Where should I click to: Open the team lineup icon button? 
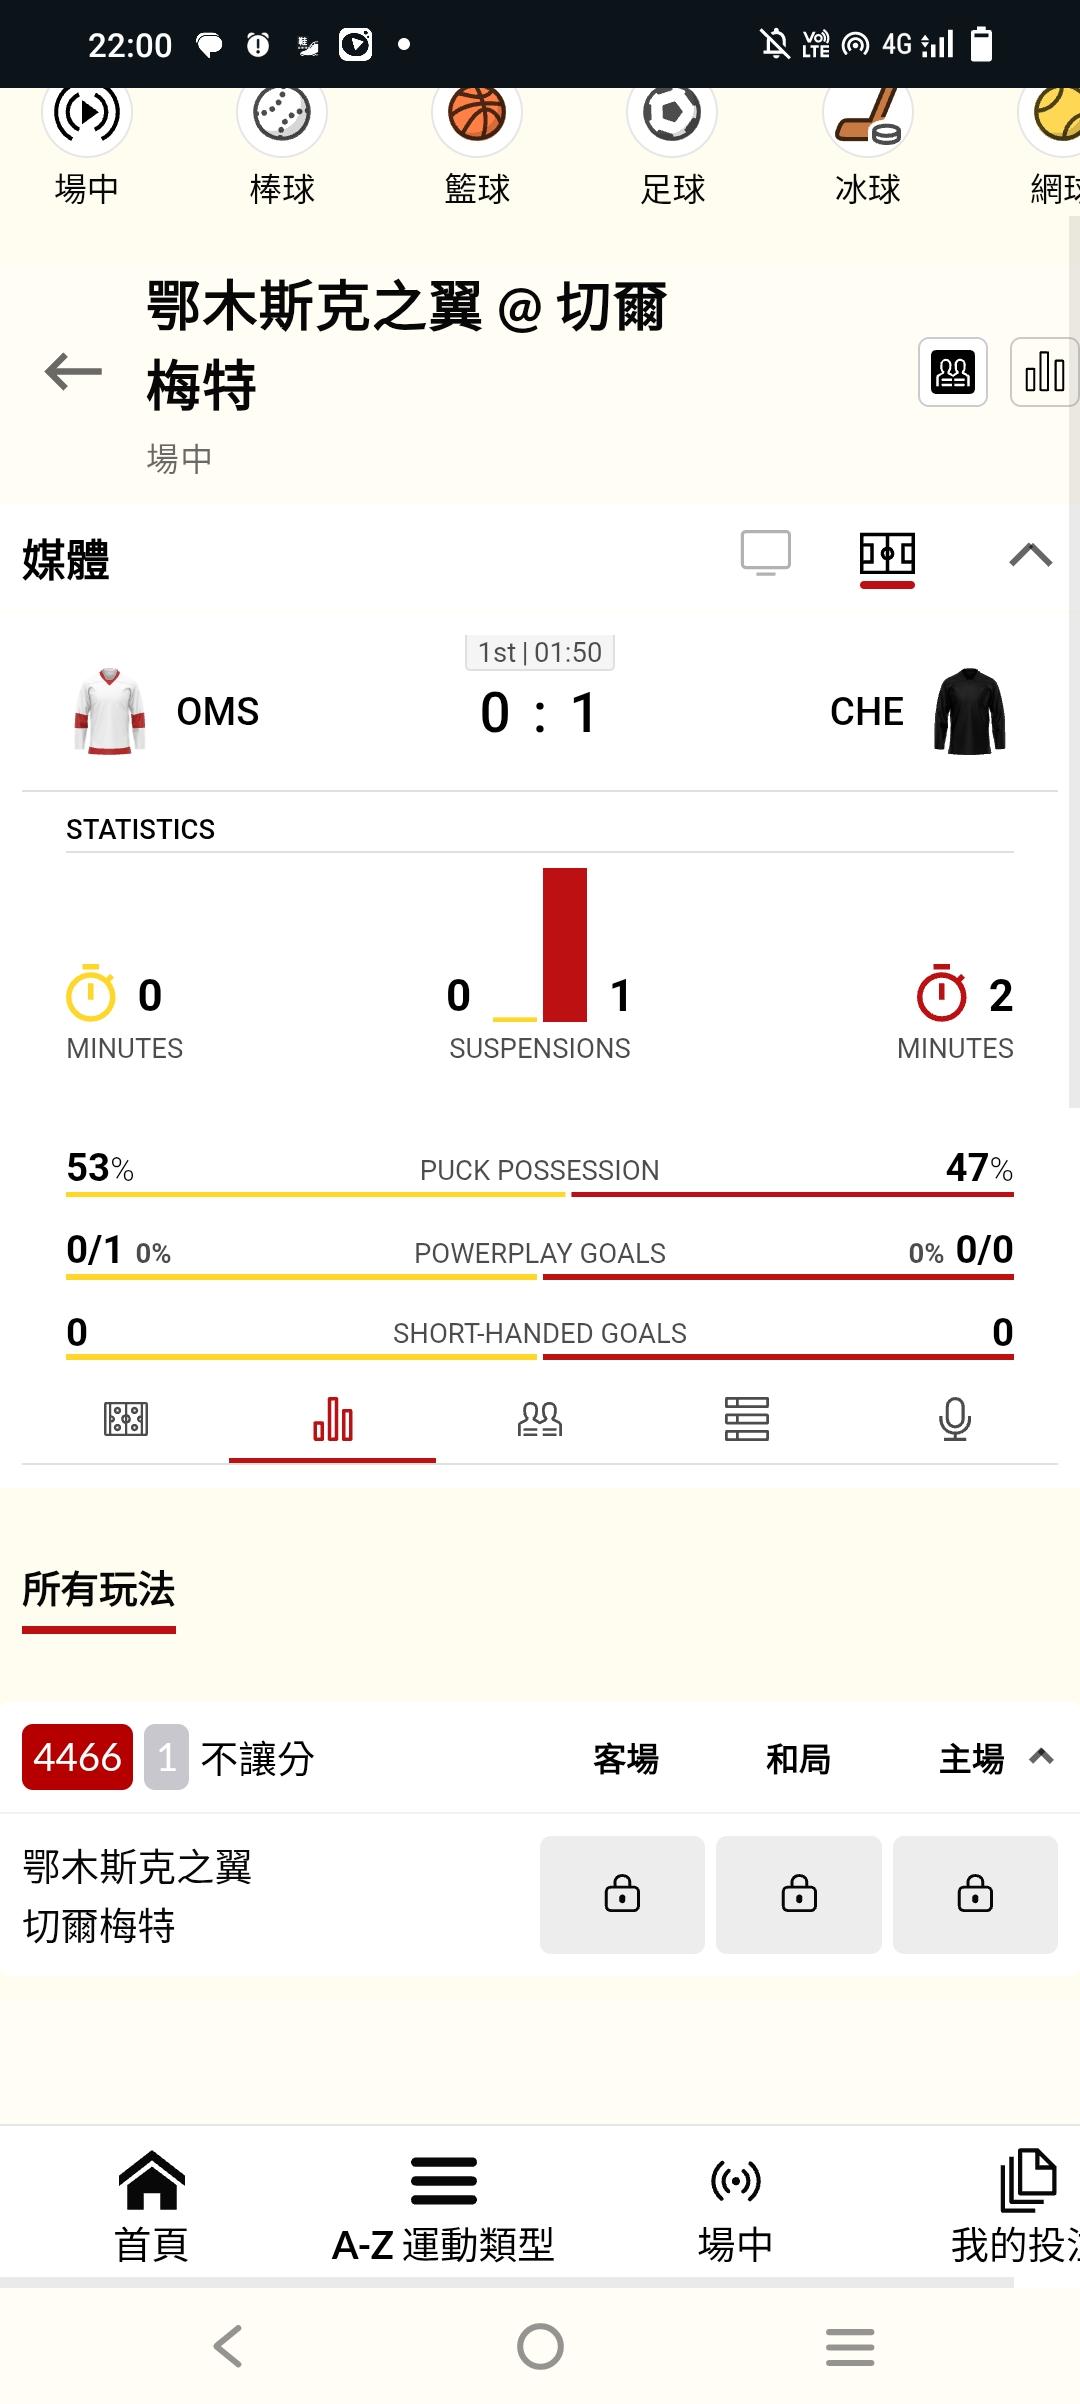(x=952, y=373)
